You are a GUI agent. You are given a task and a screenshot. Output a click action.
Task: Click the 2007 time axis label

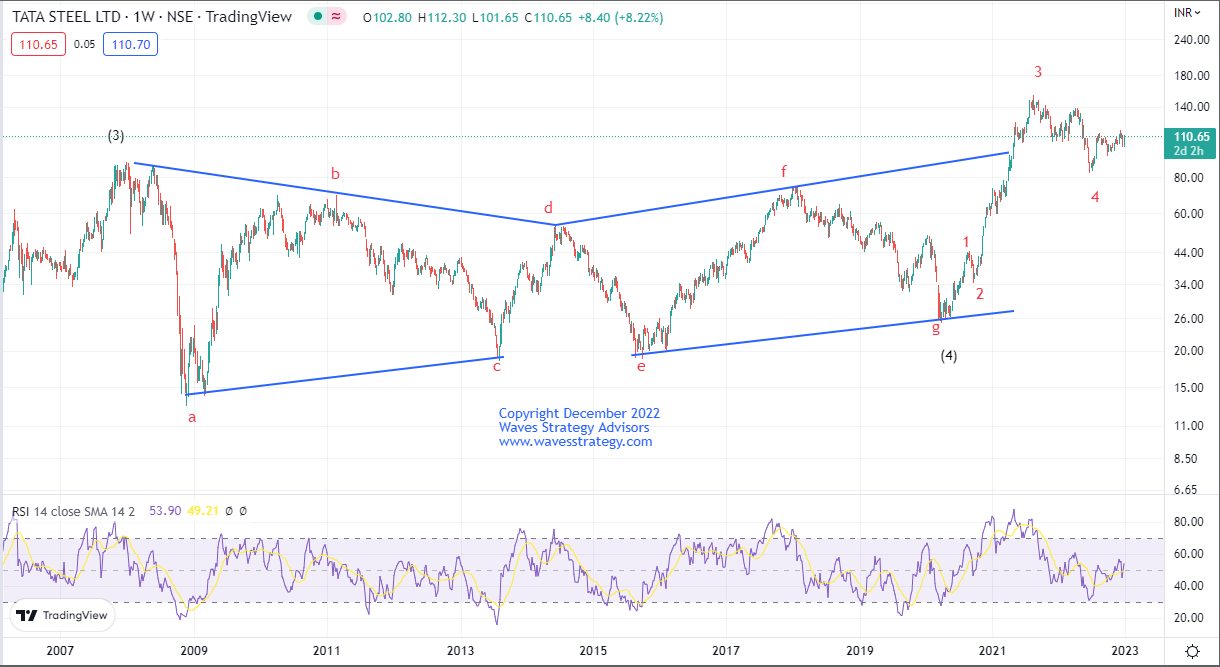(x=61, y=651)
